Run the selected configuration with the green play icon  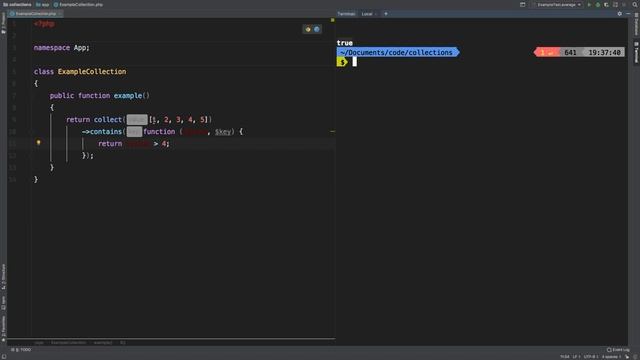point(589,4)
